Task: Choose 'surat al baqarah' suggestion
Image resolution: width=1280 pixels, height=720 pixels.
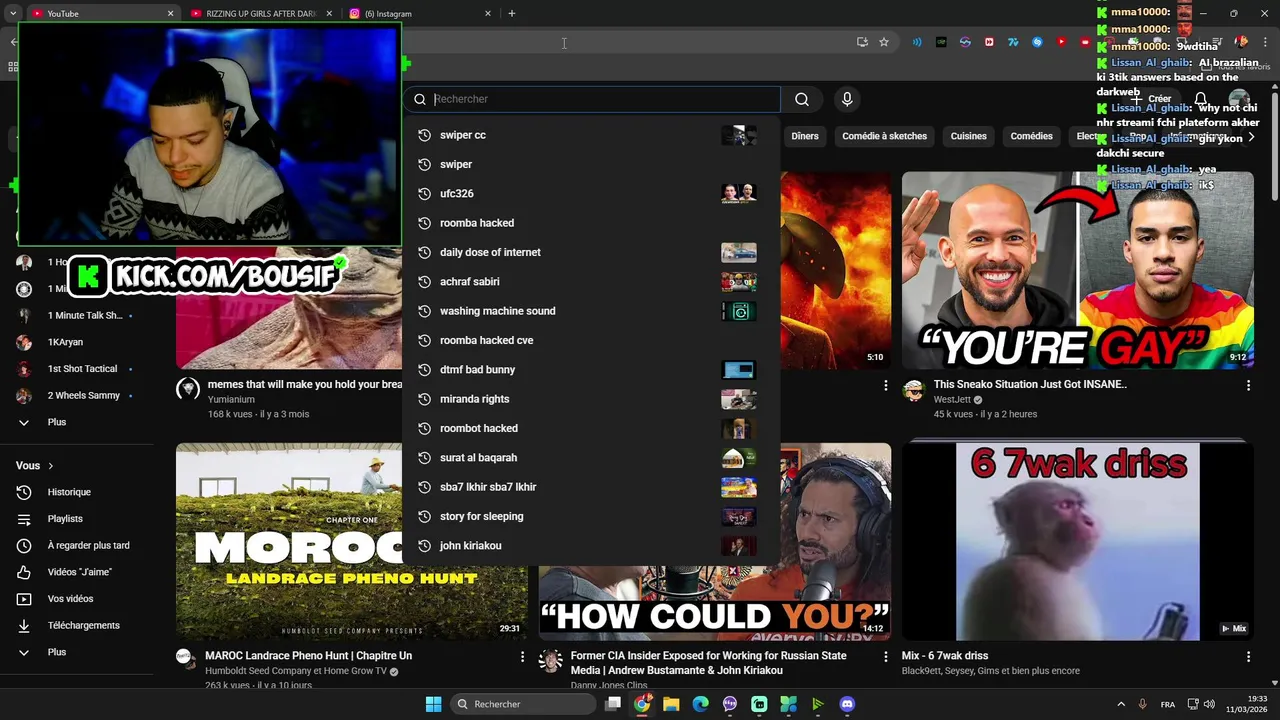Action: click(592, 458)
